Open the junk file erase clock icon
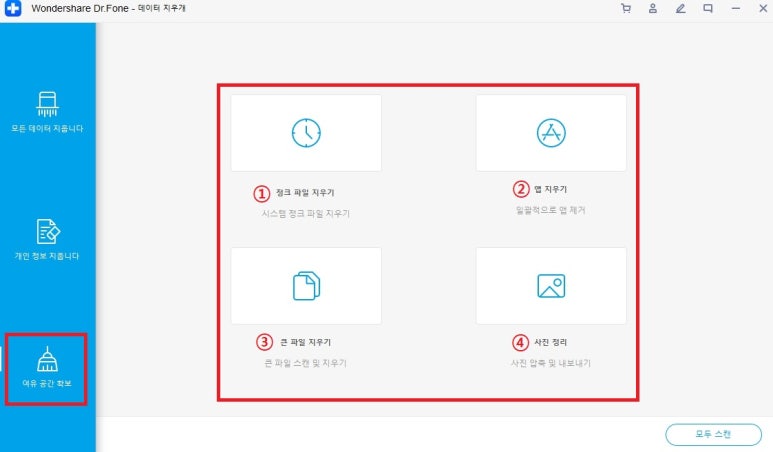 (x=305, y=133)
